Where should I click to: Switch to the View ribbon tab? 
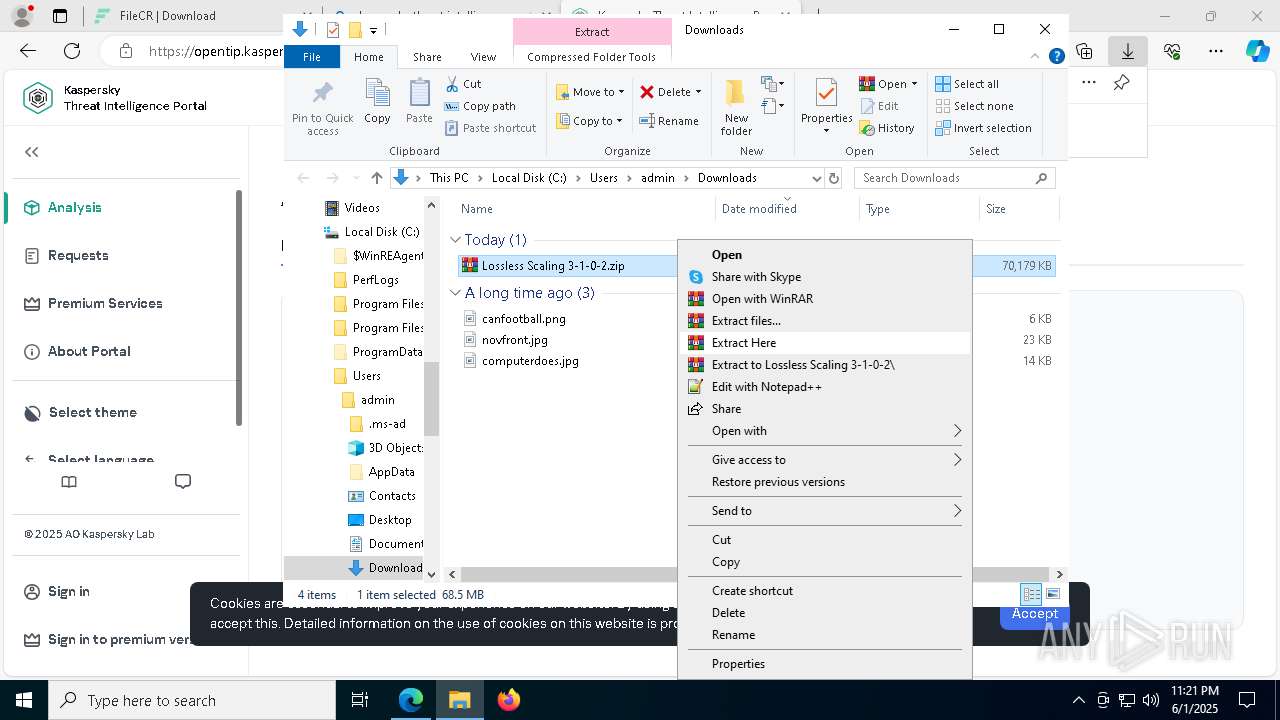(x=483, y=57)
